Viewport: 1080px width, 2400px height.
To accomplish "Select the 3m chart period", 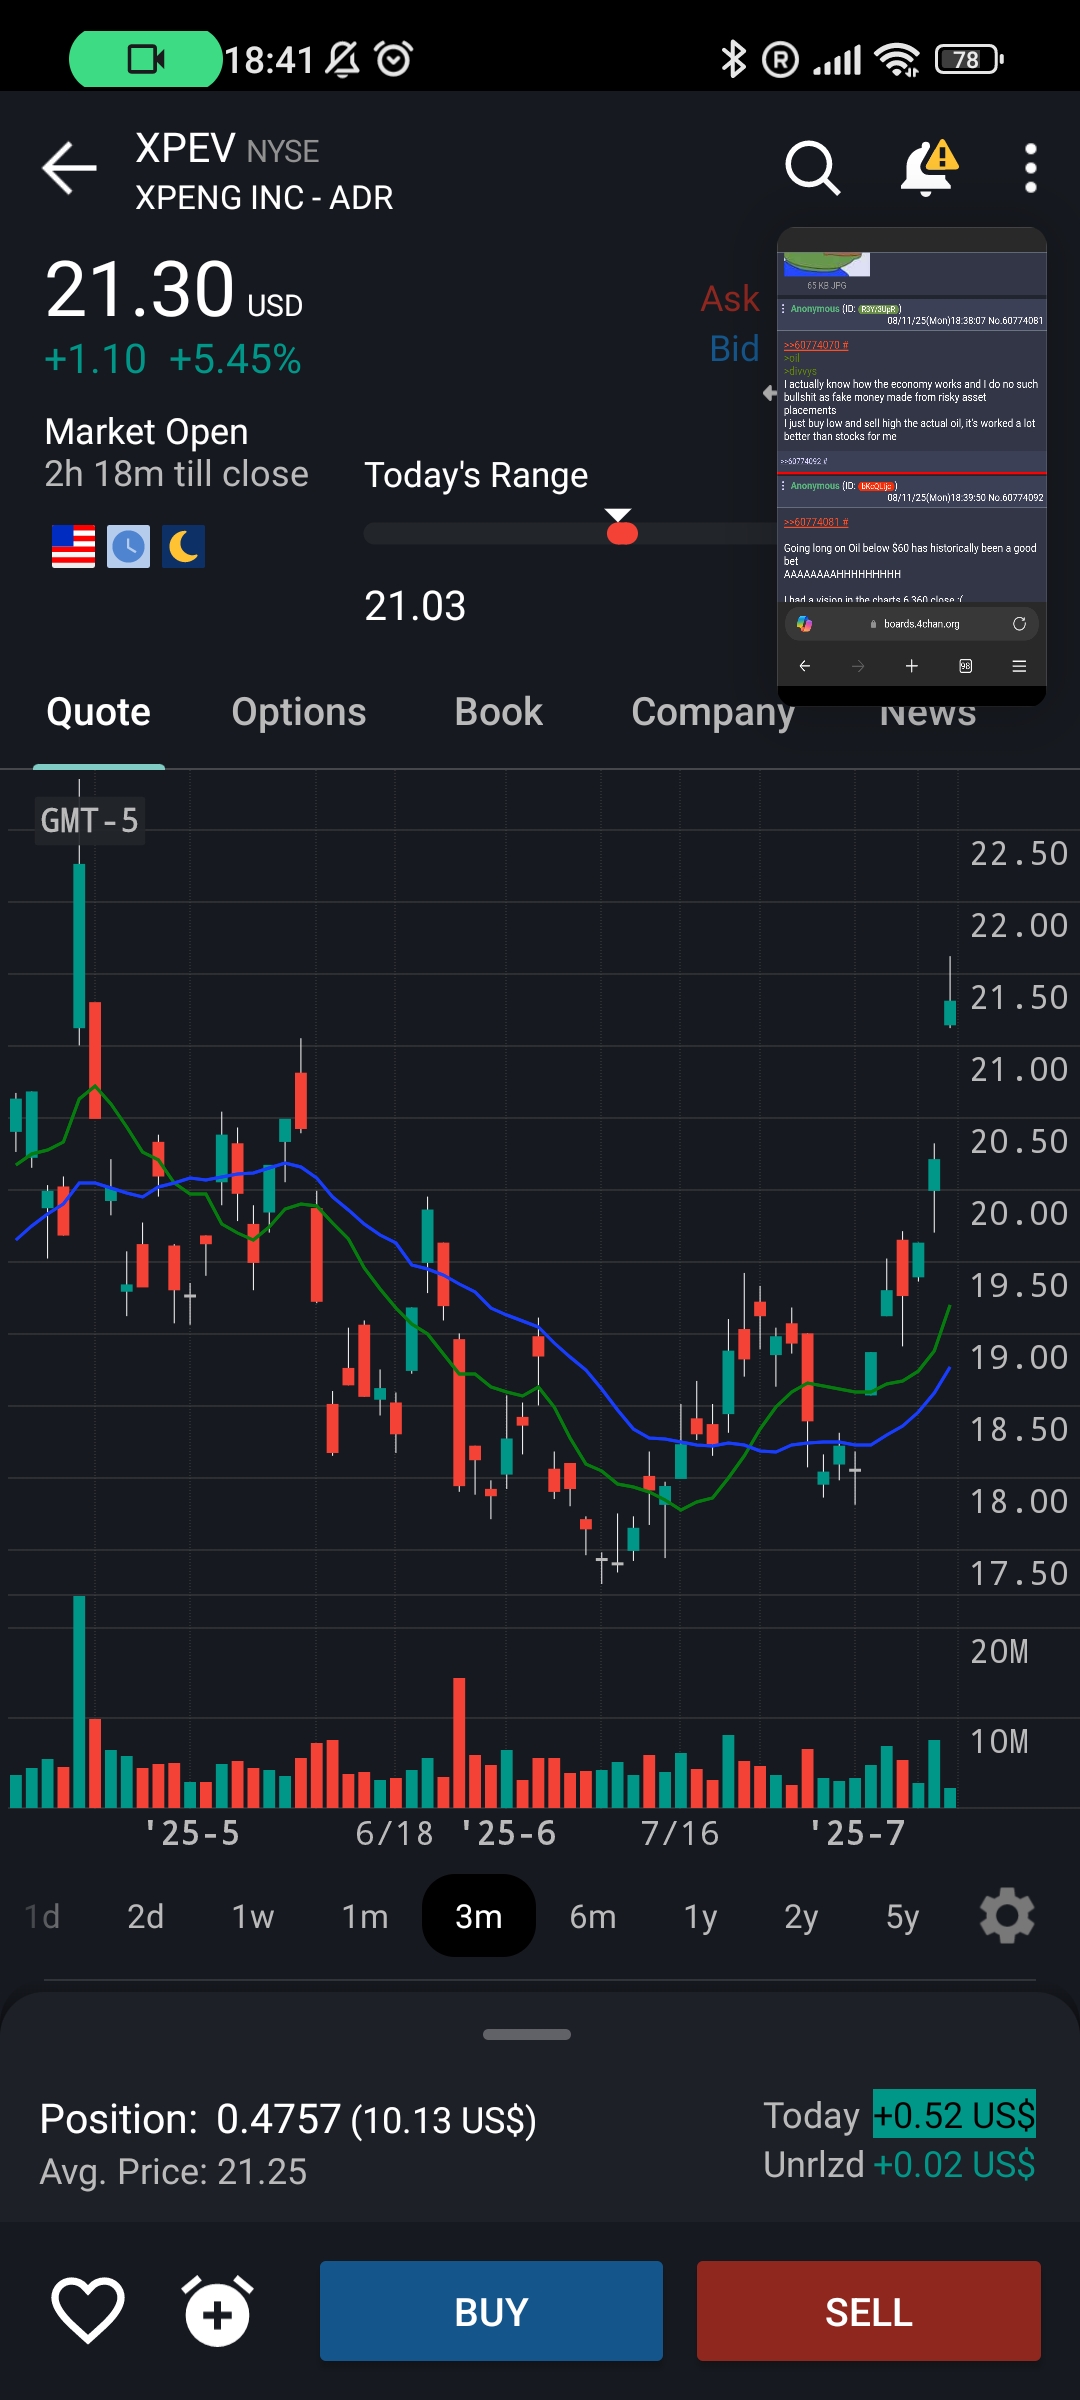I will click(x=479, y=1916).
